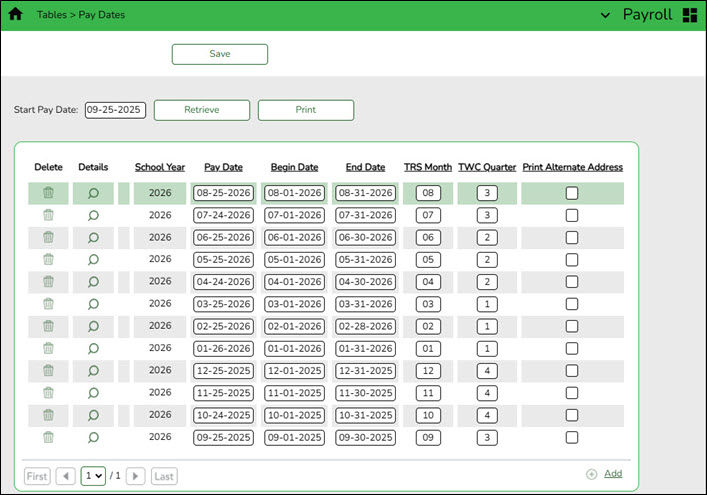
Task: Open details for 08-25-2026 pay date
Action: pyautogui.click(x=93, y=193)
